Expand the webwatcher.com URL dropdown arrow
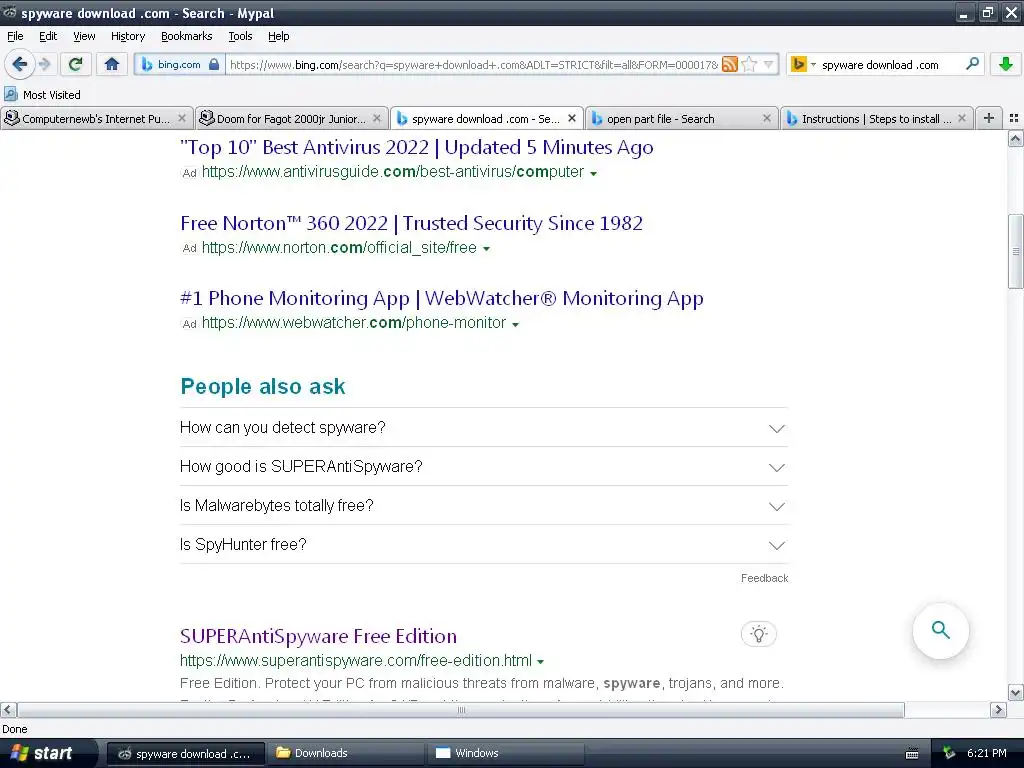1024x768 pixels. point(515,325)
